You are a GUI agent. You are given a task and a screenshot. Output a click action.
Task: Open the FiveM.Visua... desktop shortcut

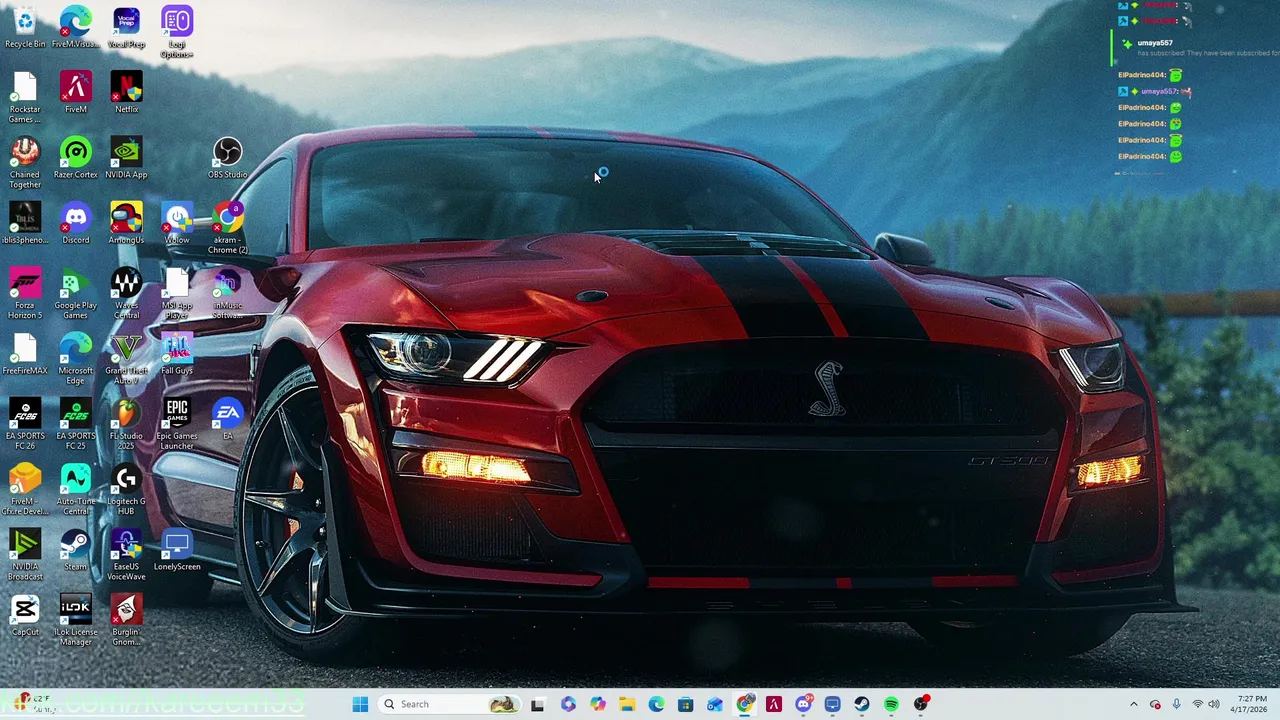75,27
